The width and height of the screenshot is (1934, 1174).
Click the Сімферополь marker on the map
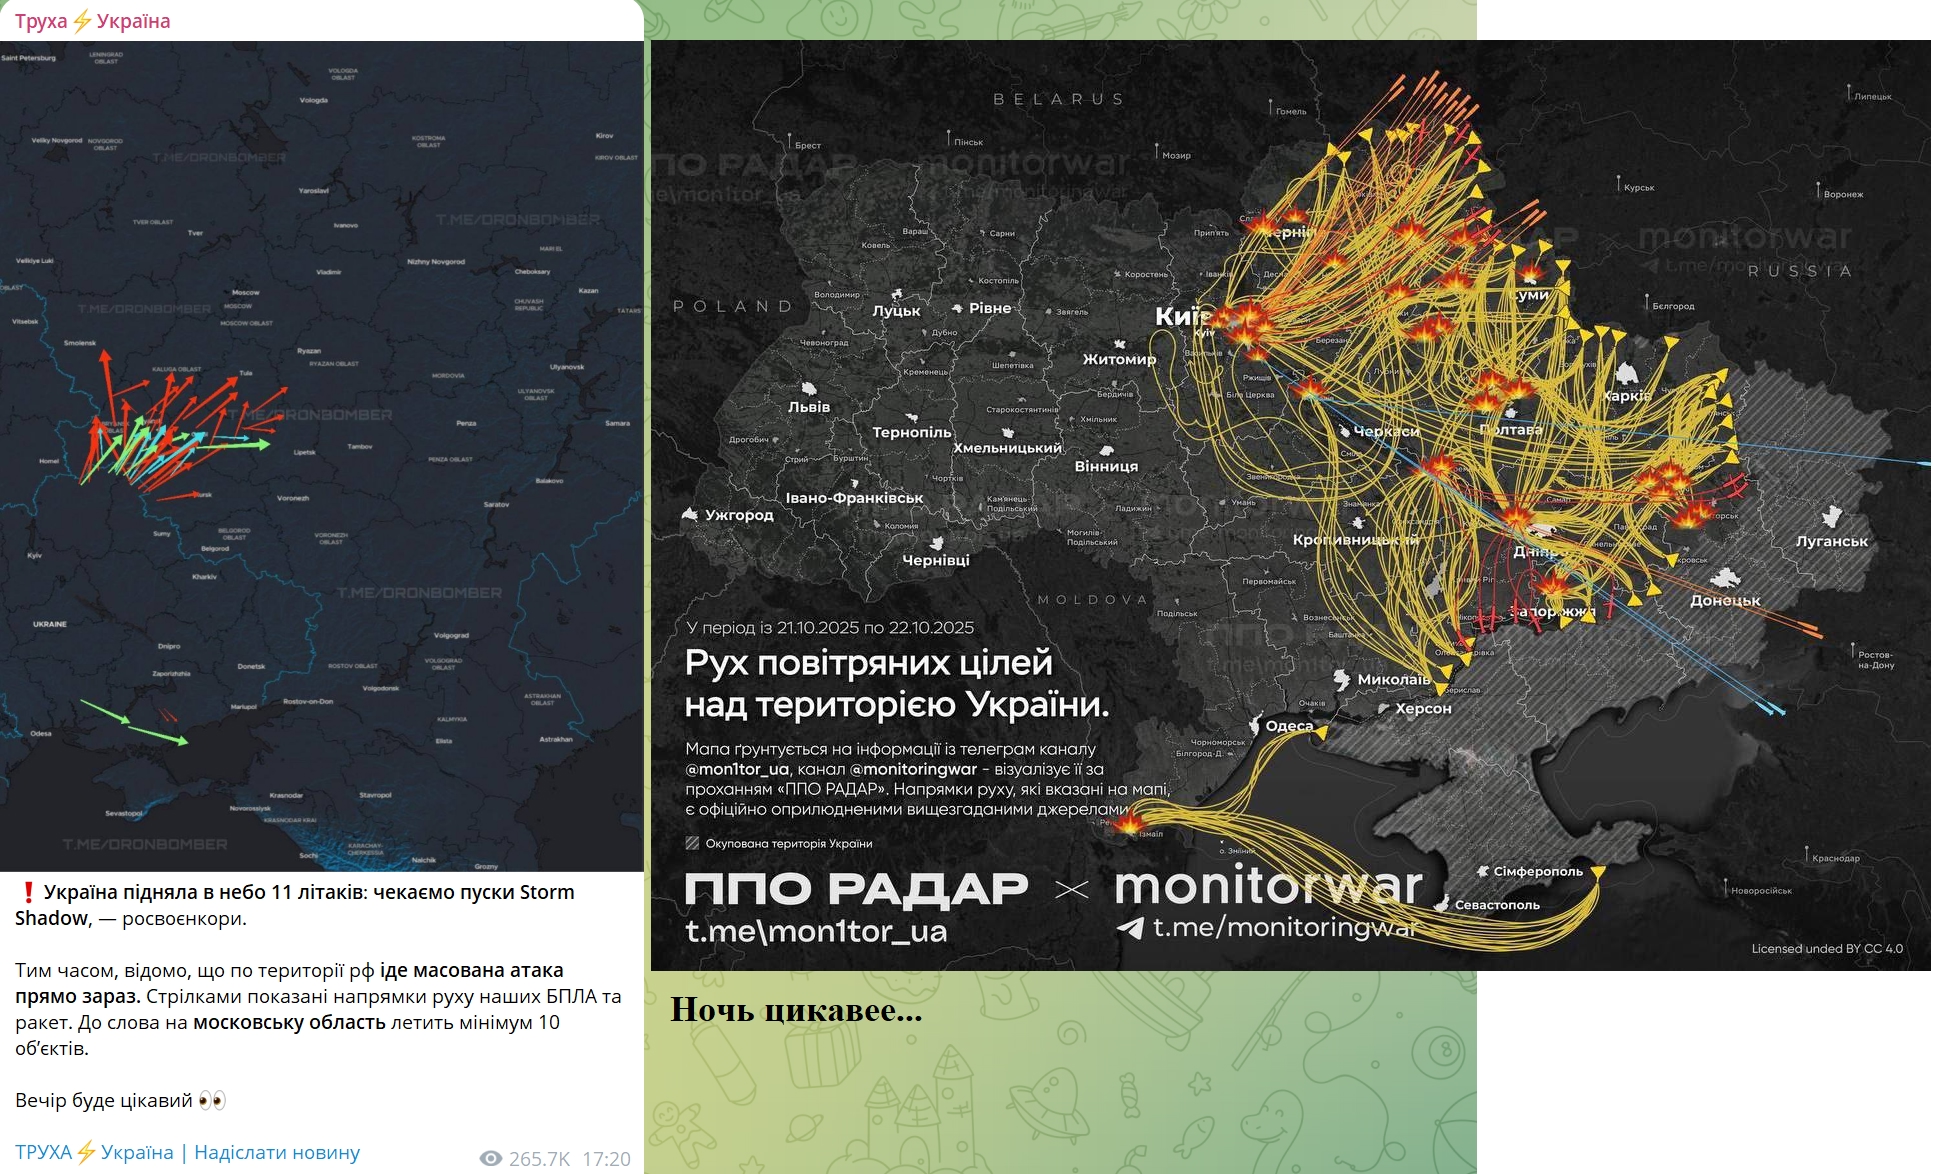[x=1483, y=871]
